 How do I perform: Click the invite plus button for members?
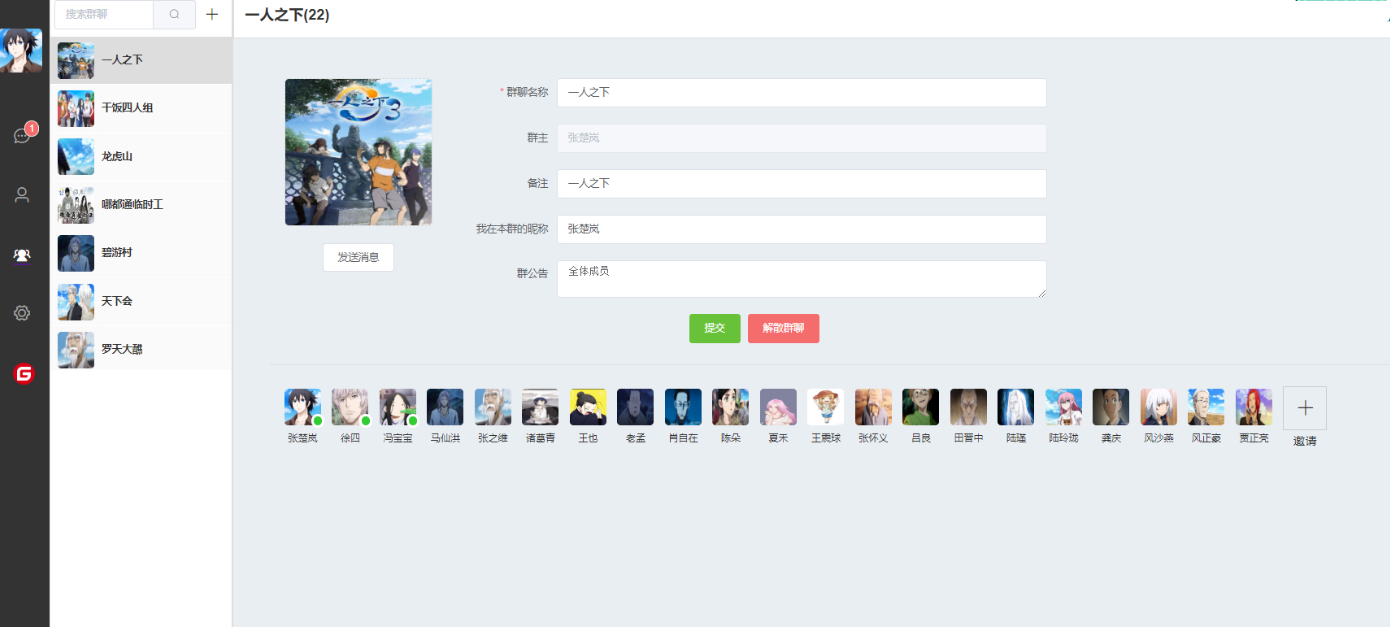coord(1304,408)
